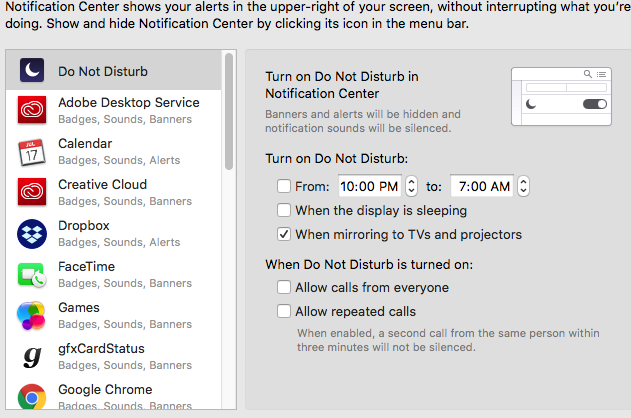The height and width of the screenshot is (418, 631).
Task: Enable the scheduled From time checkbox
Action: [x=284, y=186]
